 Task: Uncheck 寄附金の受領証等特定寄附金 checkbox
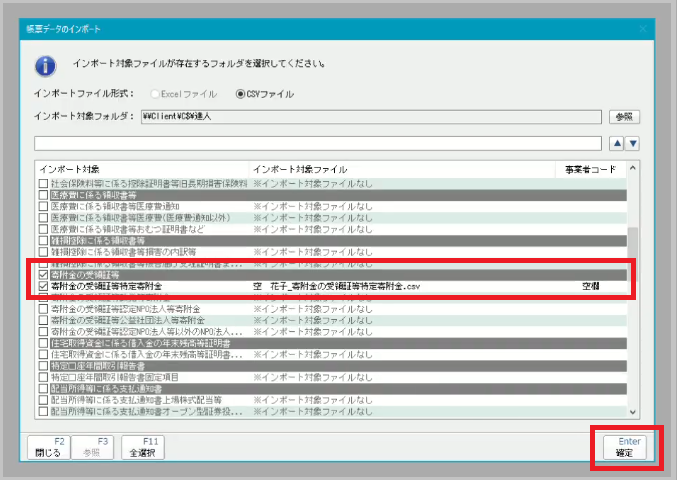point(43,286)
